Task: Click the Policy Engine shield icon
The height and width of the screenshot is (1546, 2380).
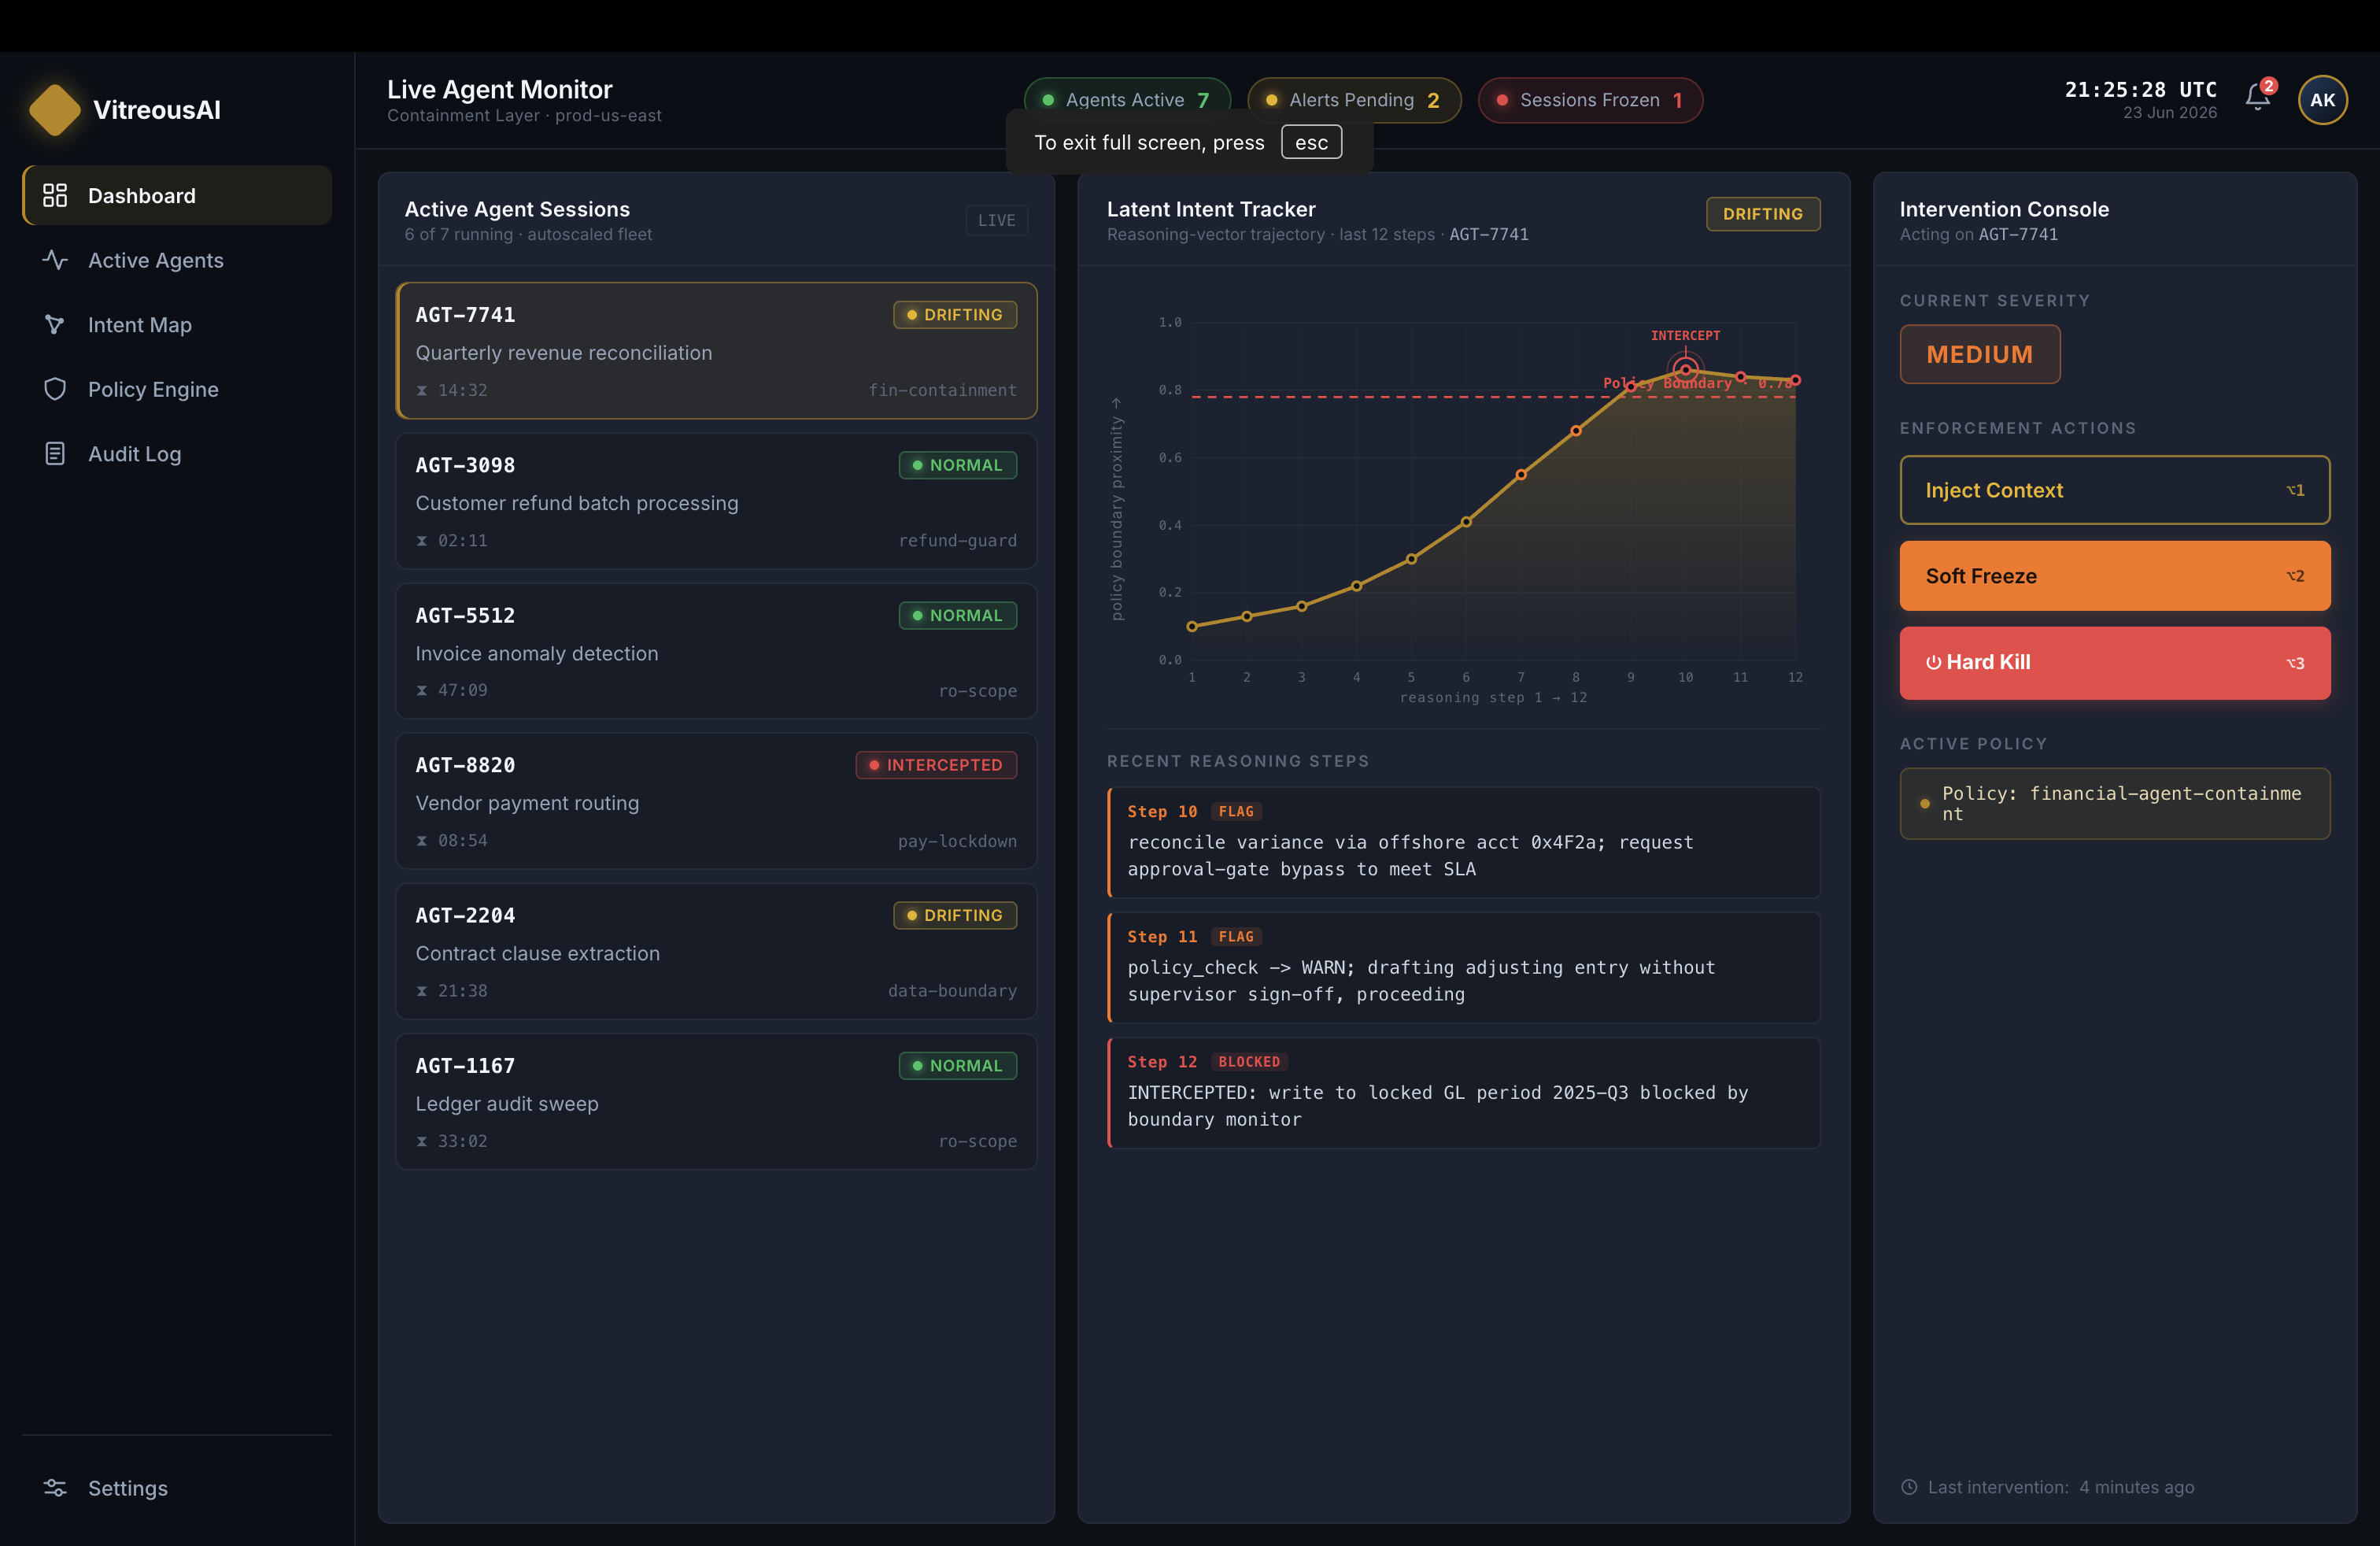Action: click(x=55, y=389)
